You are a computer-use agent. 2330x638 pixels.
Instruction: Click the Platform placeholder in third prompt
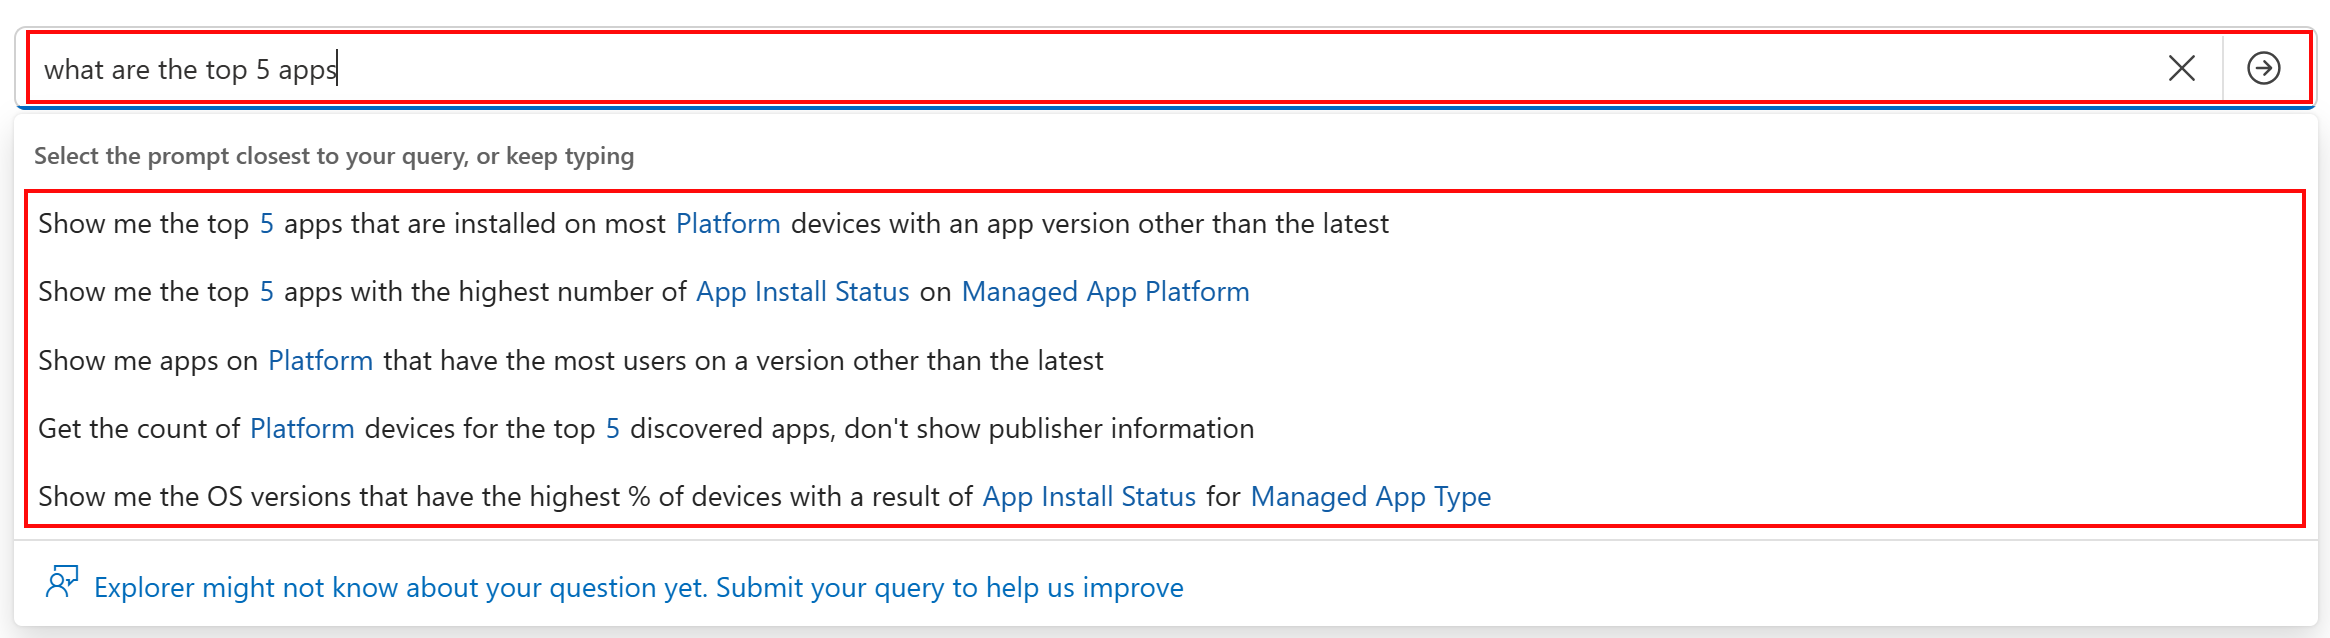pos(321,360)
